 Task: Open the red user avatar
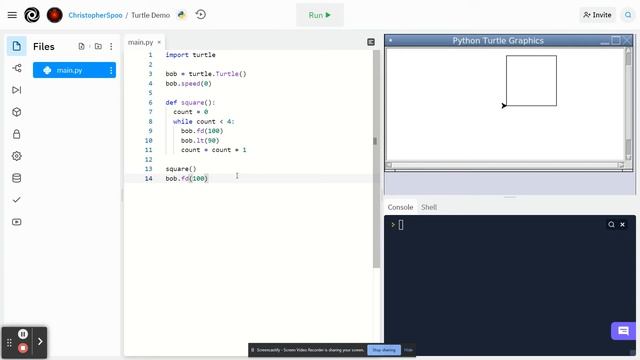click(55, 15)
